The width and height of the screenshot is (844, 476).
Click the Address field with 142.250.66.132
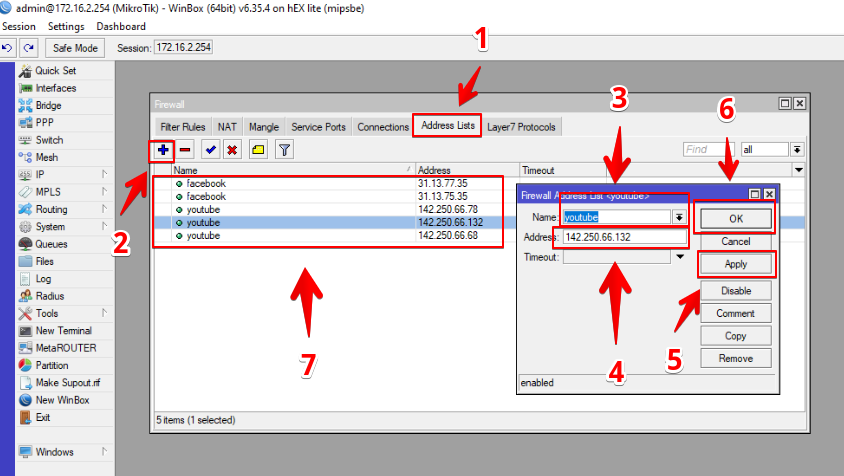click(624, 237)
